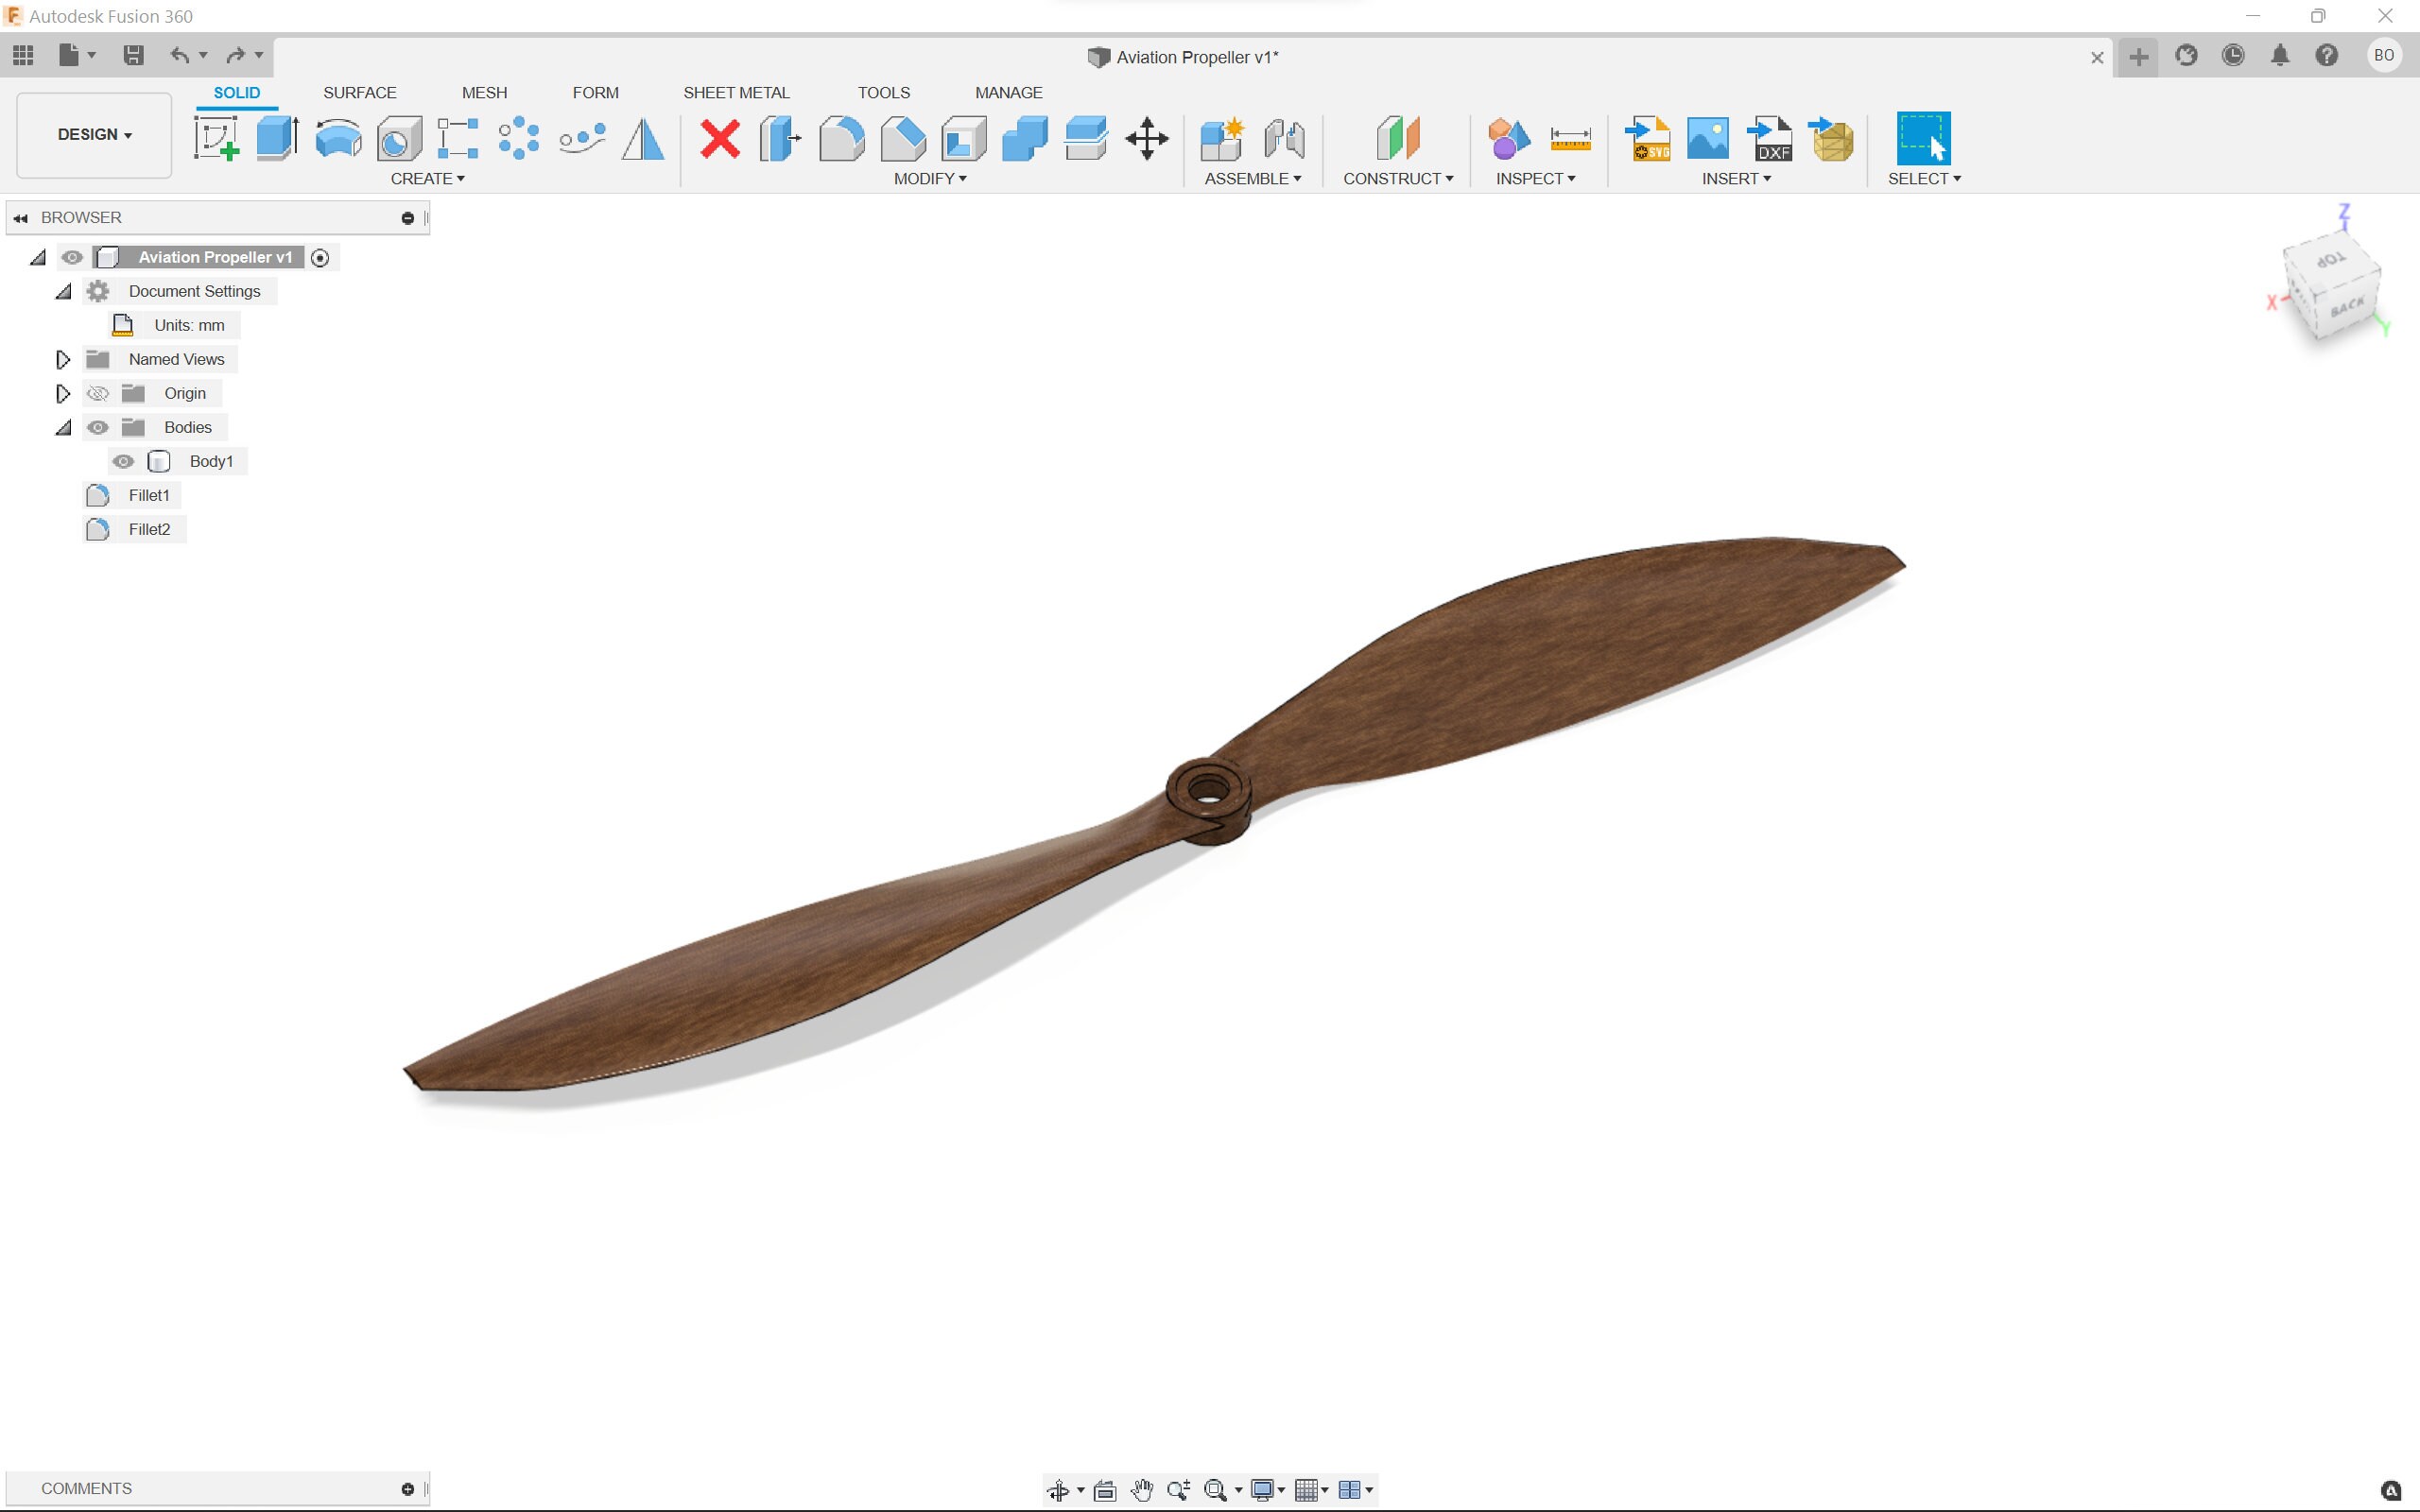Hide Body1 in the browser
Screen dimensions: 2420x1512
click(x=123, y=461)
